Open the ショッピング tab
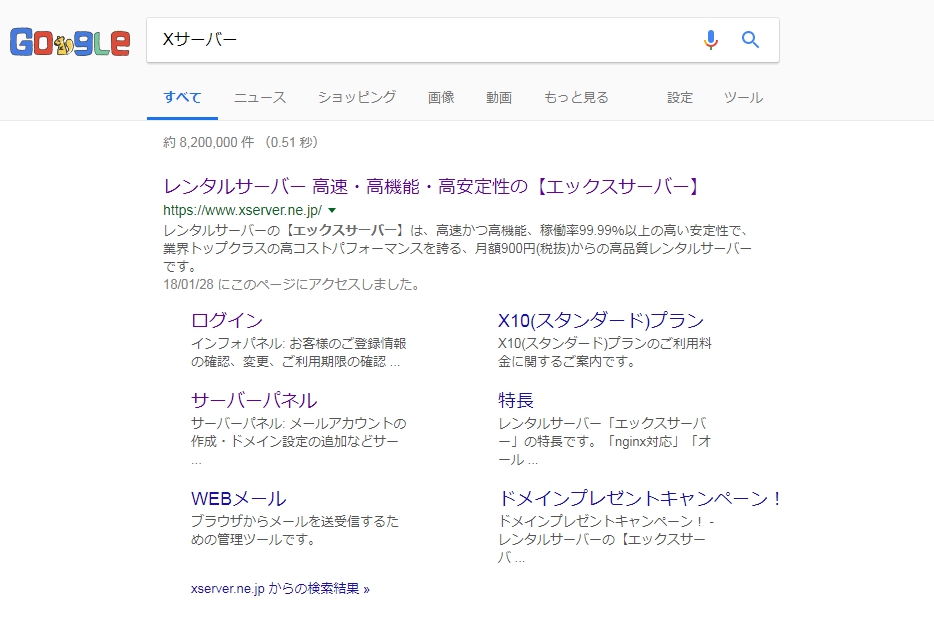 pos(357,97)
